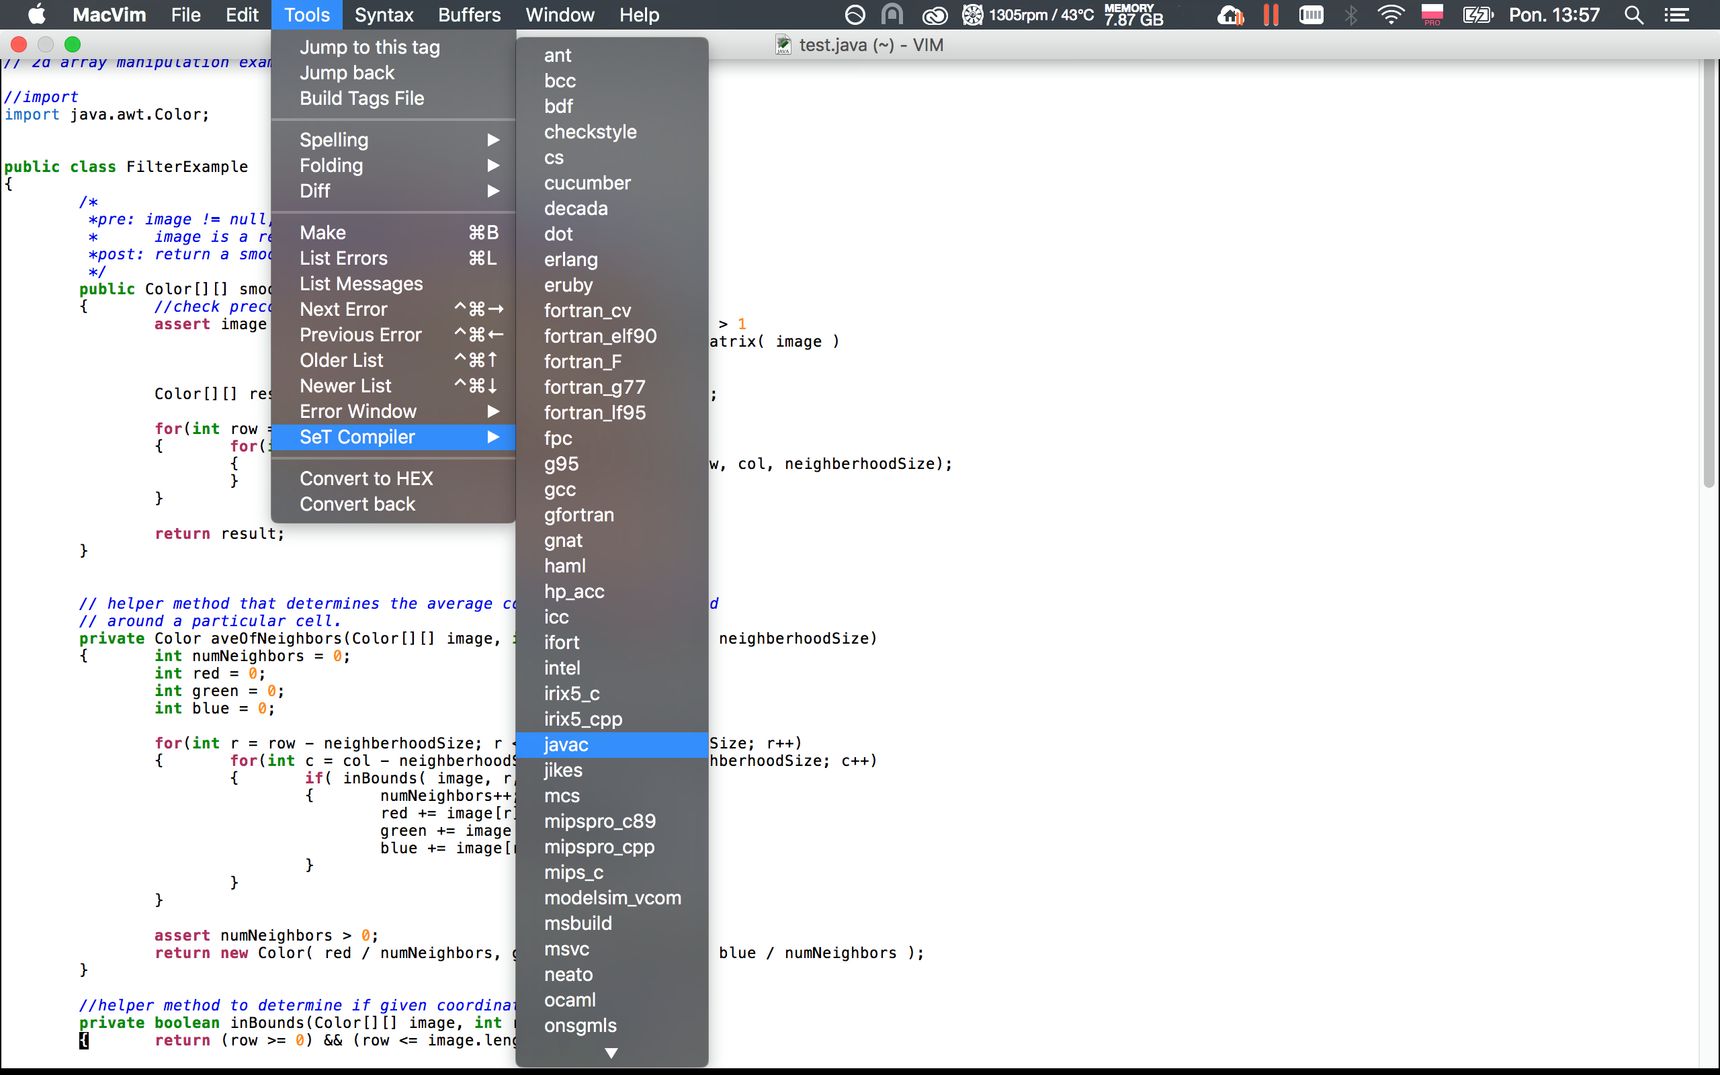Choose Jump to this tag
This screenshot has height=1075, width=1720.
(393, 47)
